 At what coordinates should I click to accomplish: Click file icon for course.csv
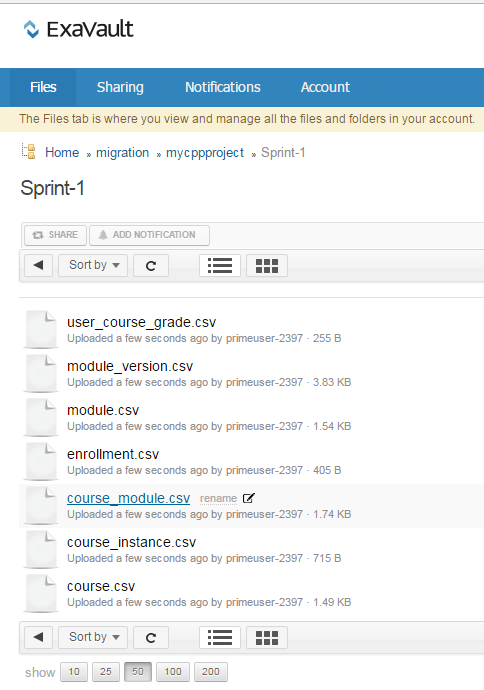41,593
